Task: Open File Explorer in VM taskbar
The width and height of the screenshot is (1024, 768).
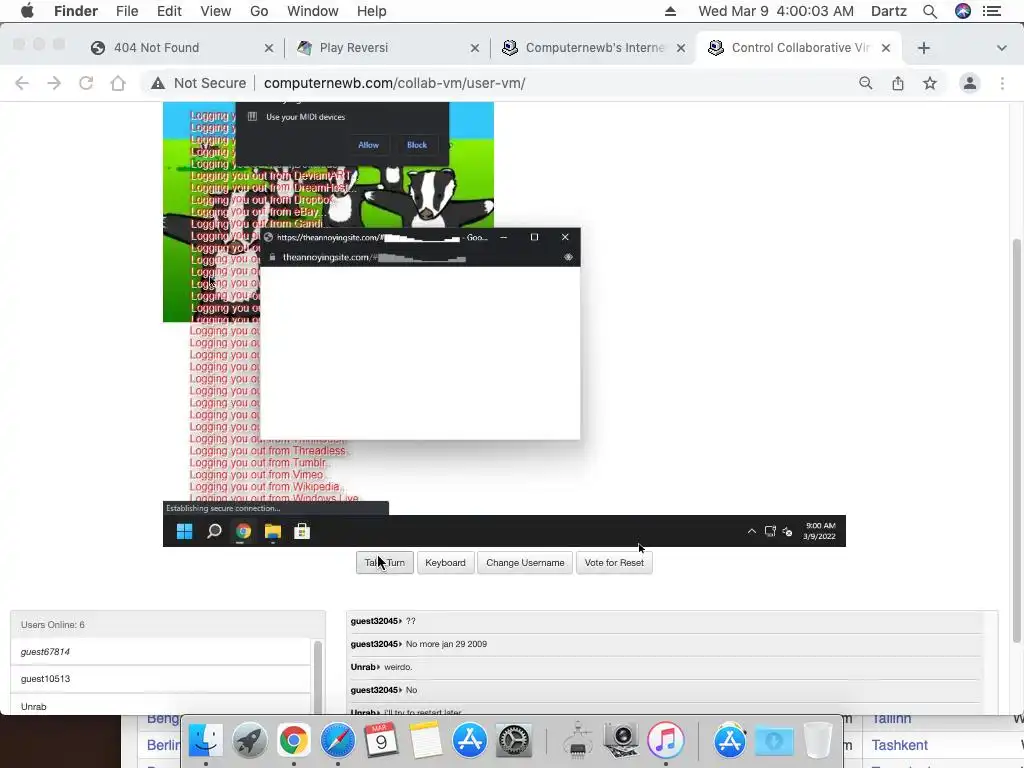Action: pos(273,532)
